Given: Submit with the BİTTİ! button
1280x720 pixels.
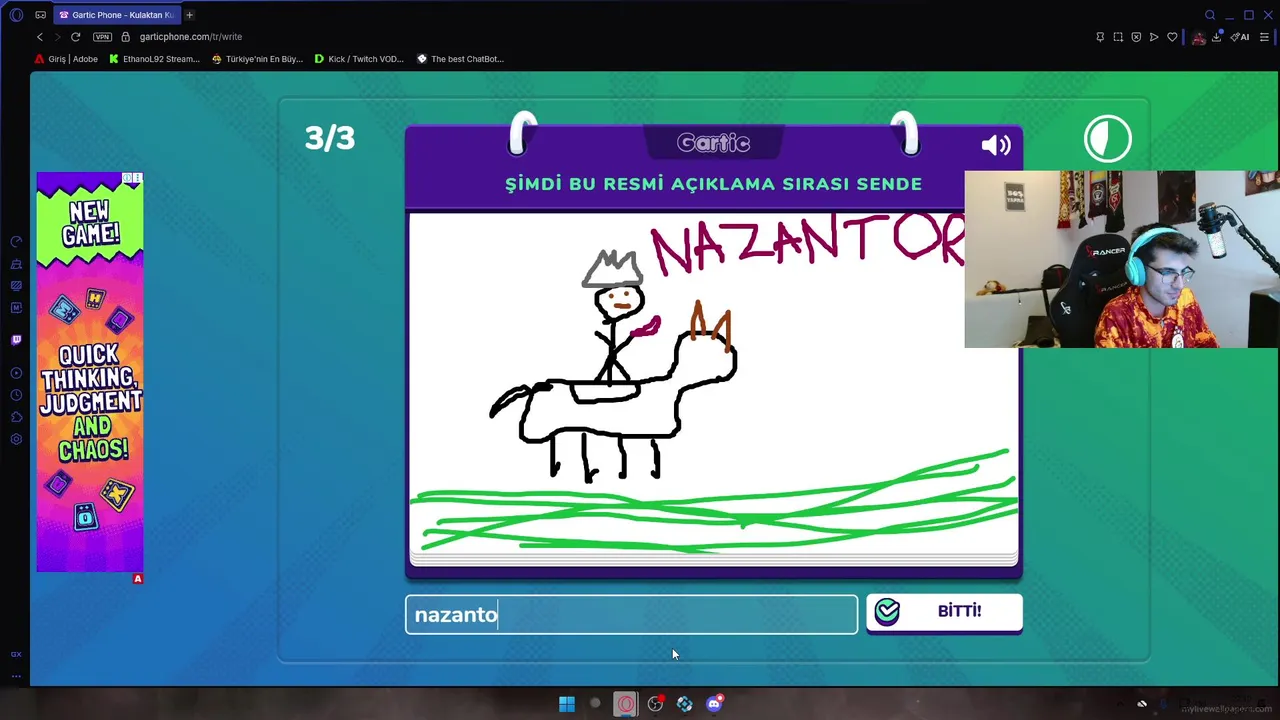Looking at the screenshot, I should point(944,612).
